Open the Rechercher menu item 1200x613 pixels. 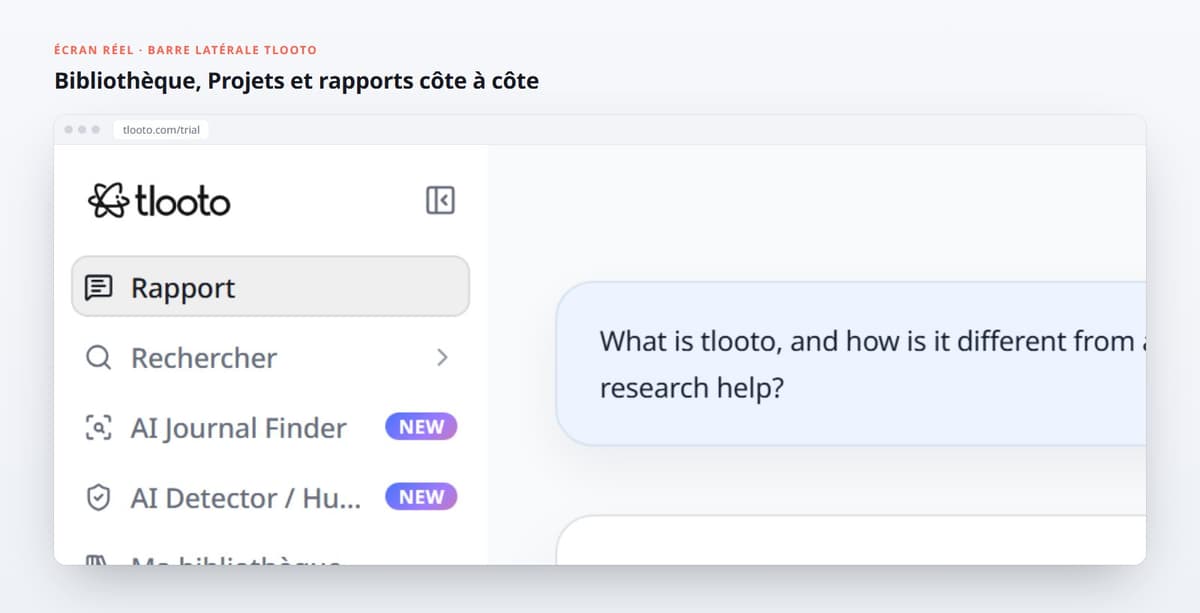(x=270, y=357)
